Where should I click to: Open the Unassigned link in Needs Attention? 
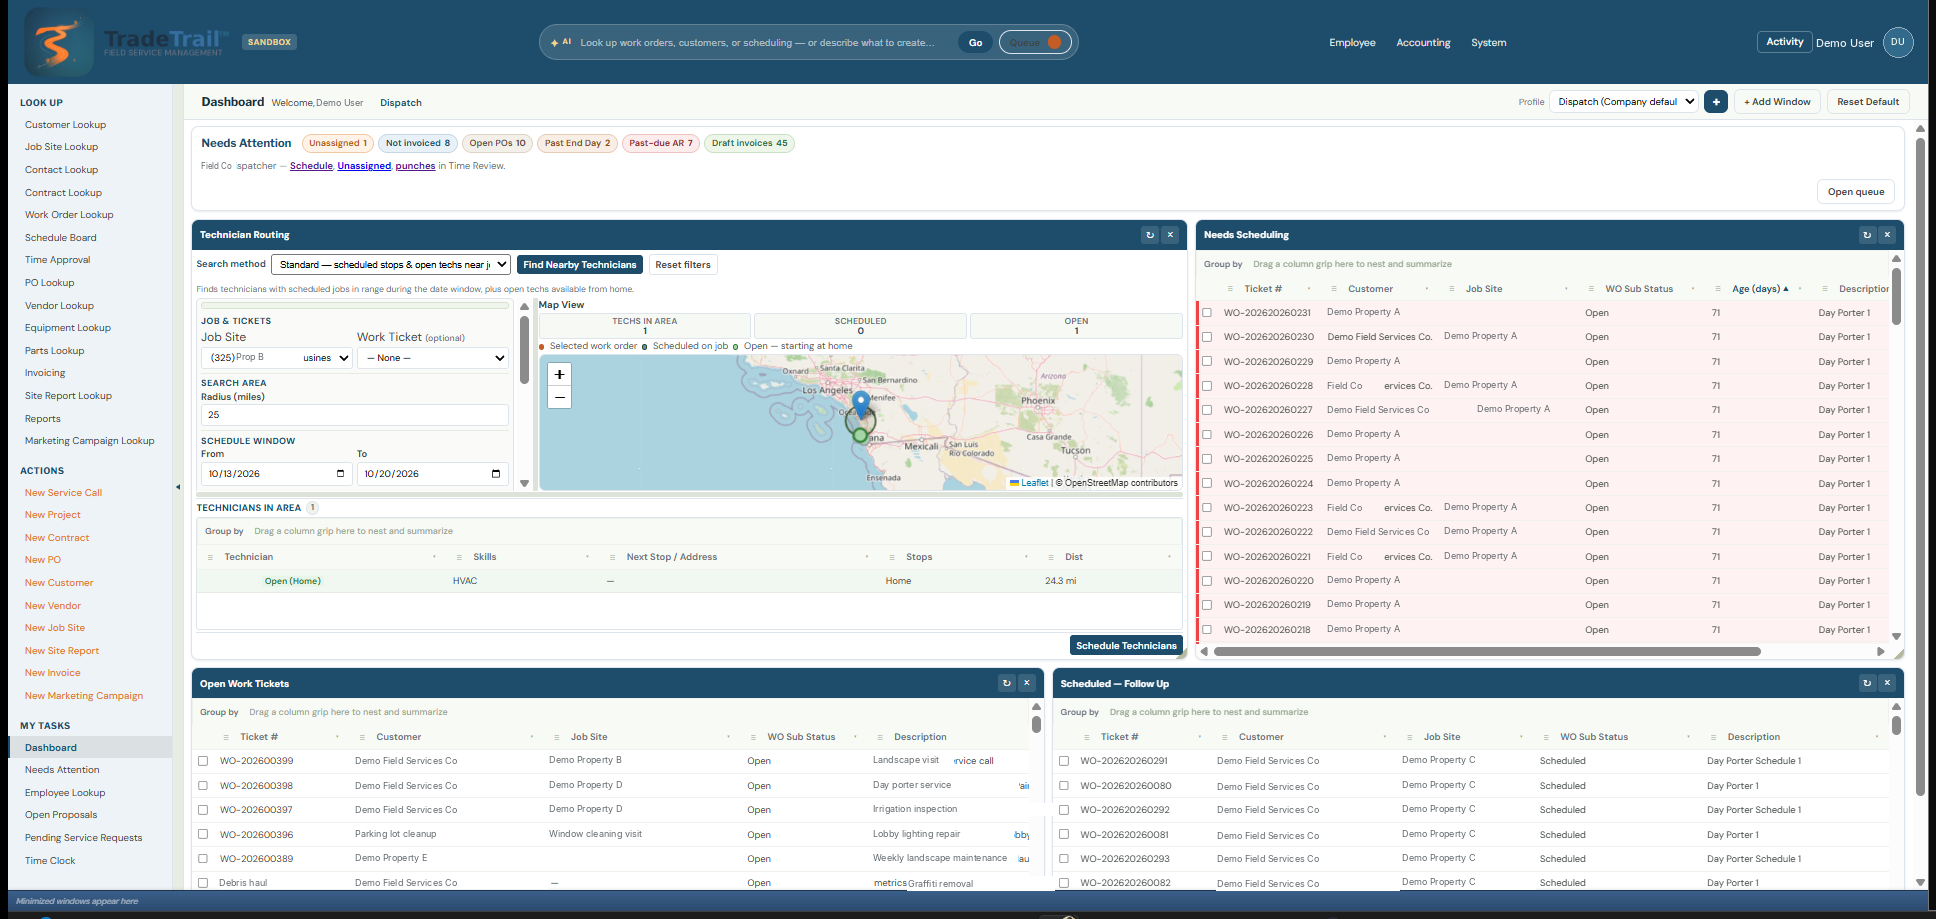point(364,166)
